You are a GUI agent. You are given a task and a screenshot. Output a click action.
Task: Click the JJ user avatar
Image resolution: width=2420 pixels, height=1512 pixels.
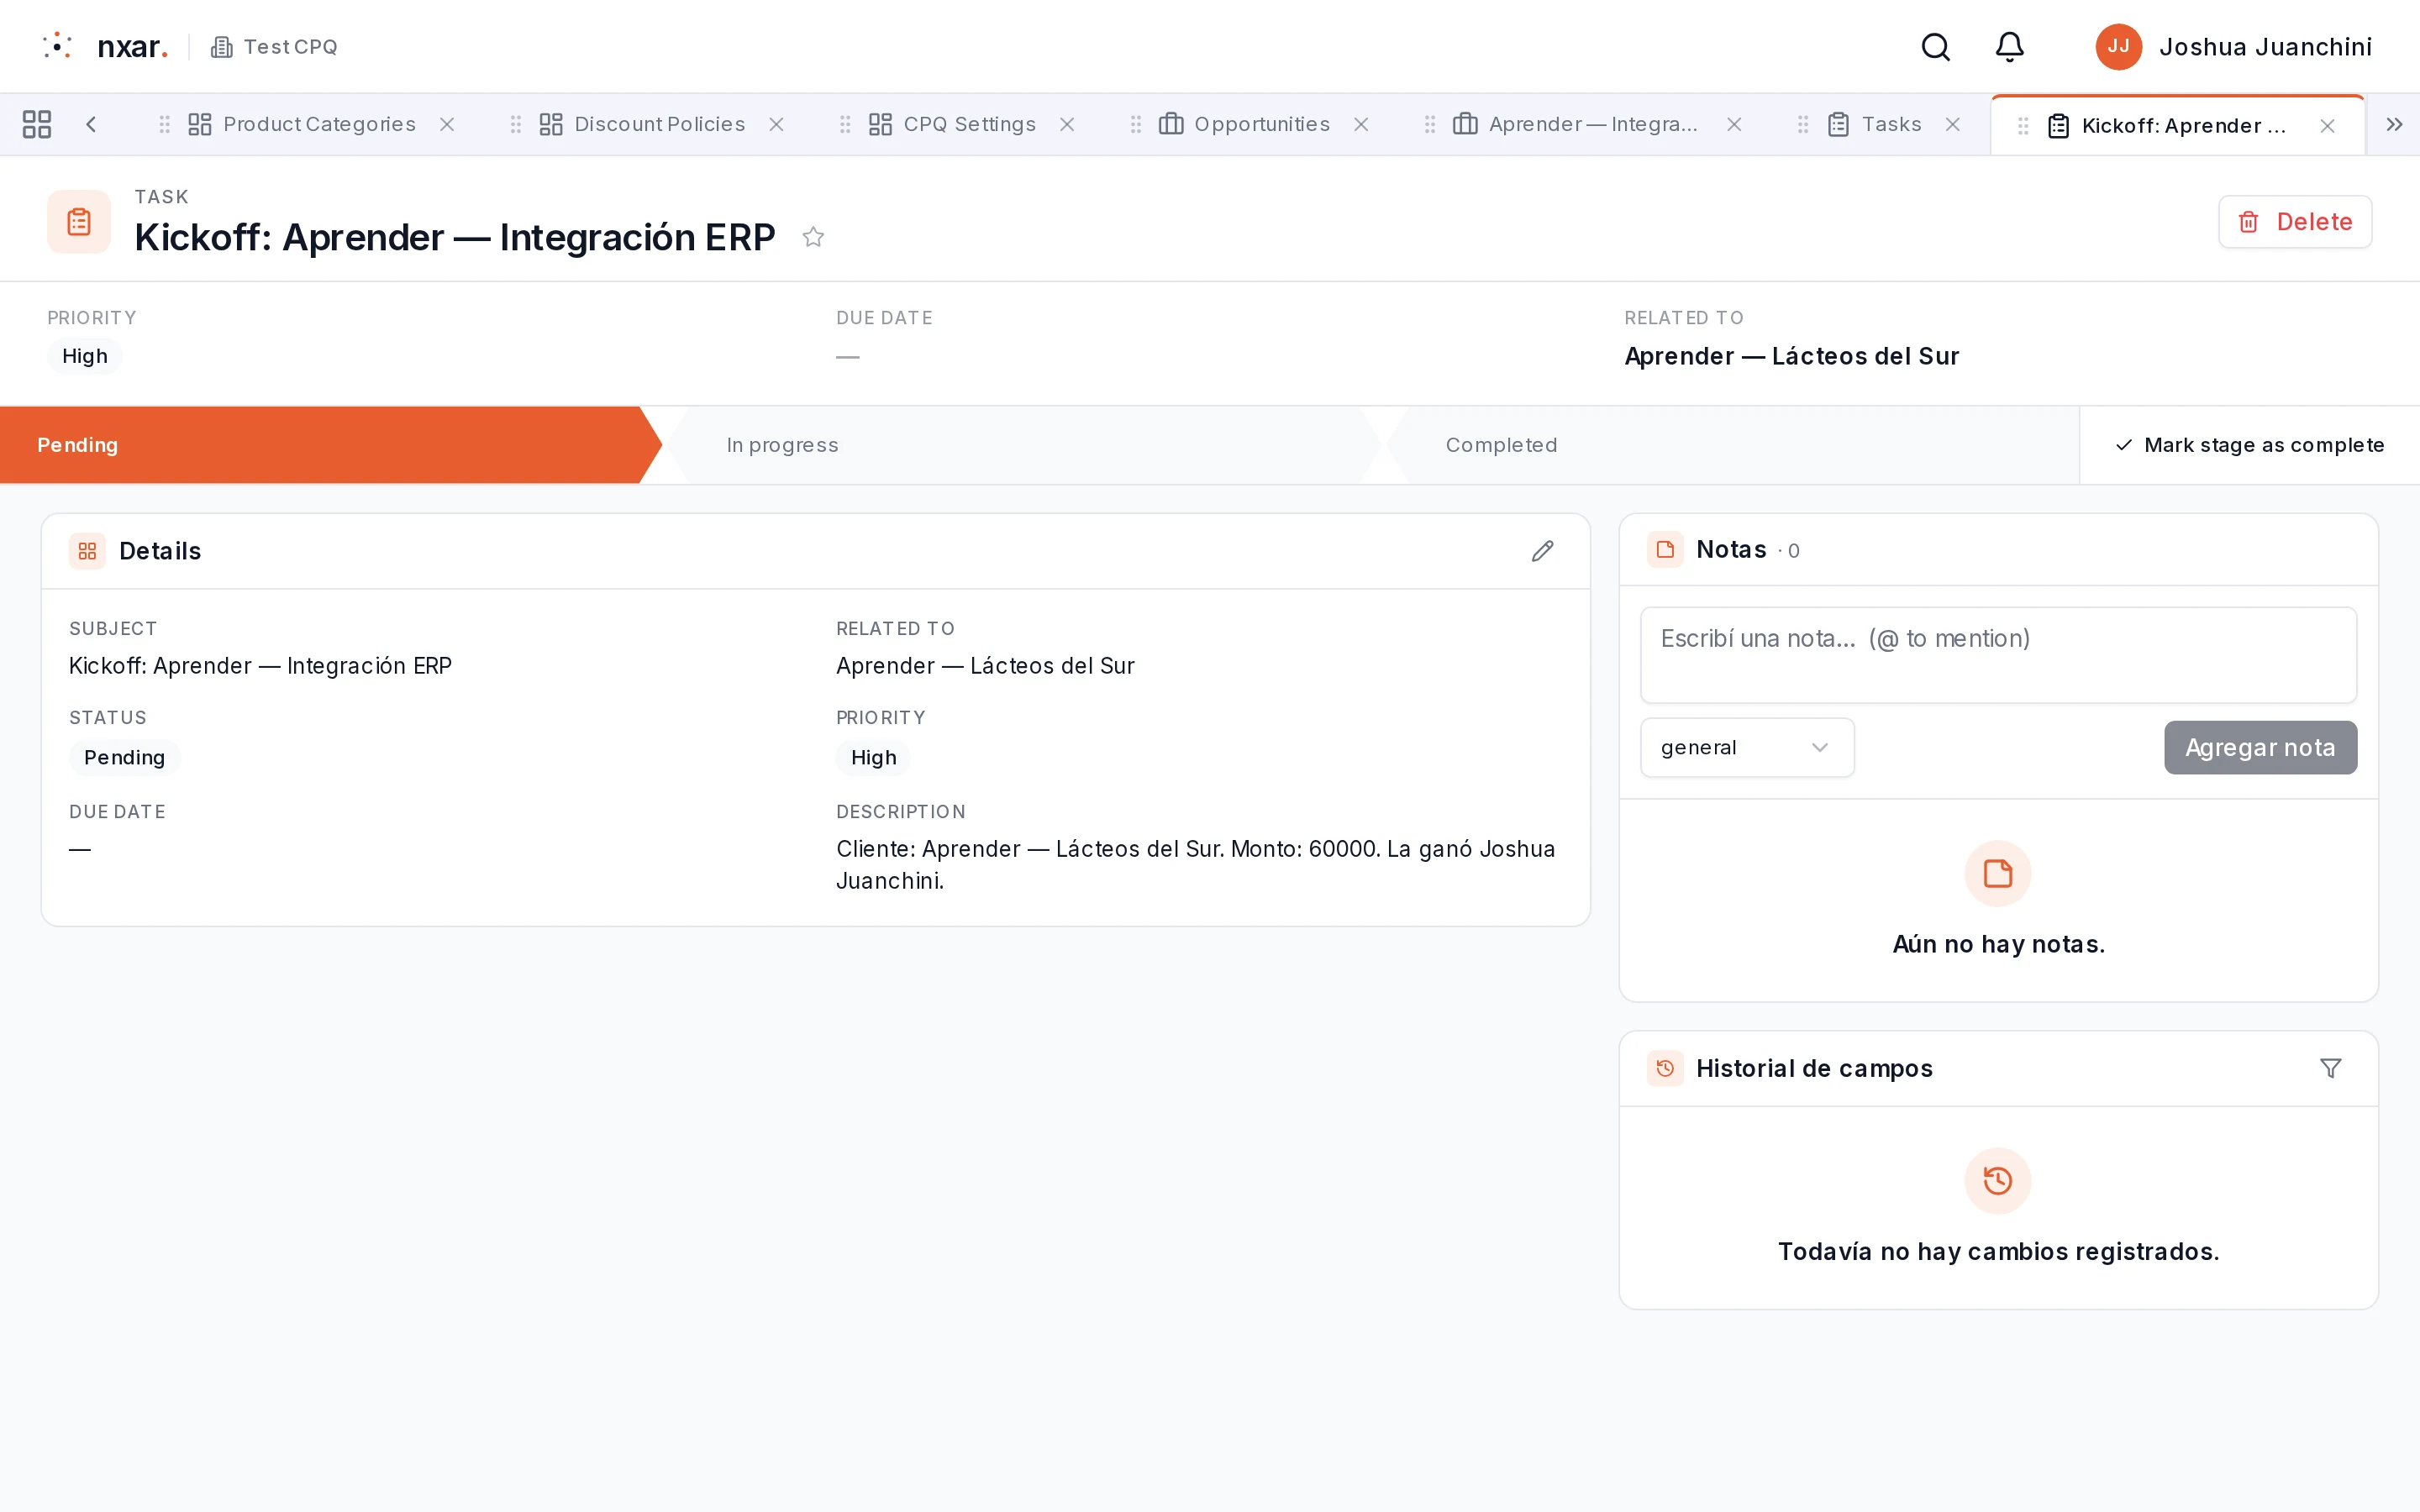2118,47
